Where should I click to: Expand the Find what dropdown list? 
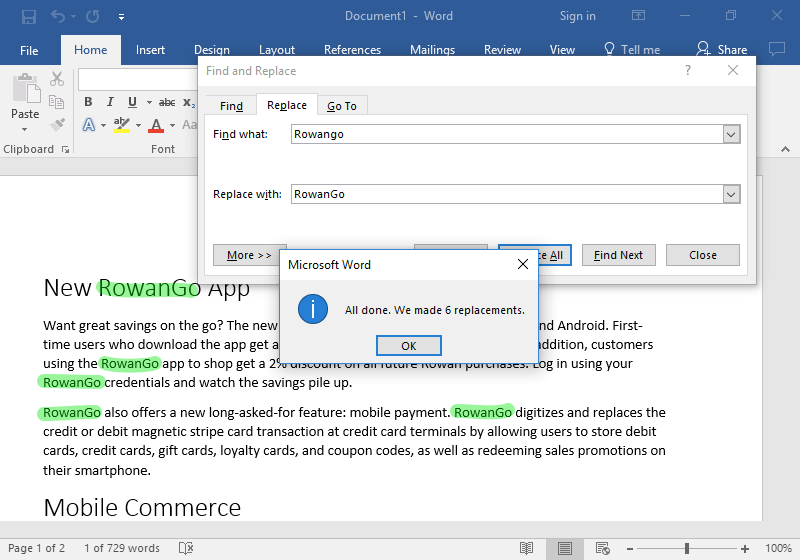(731, 134)
